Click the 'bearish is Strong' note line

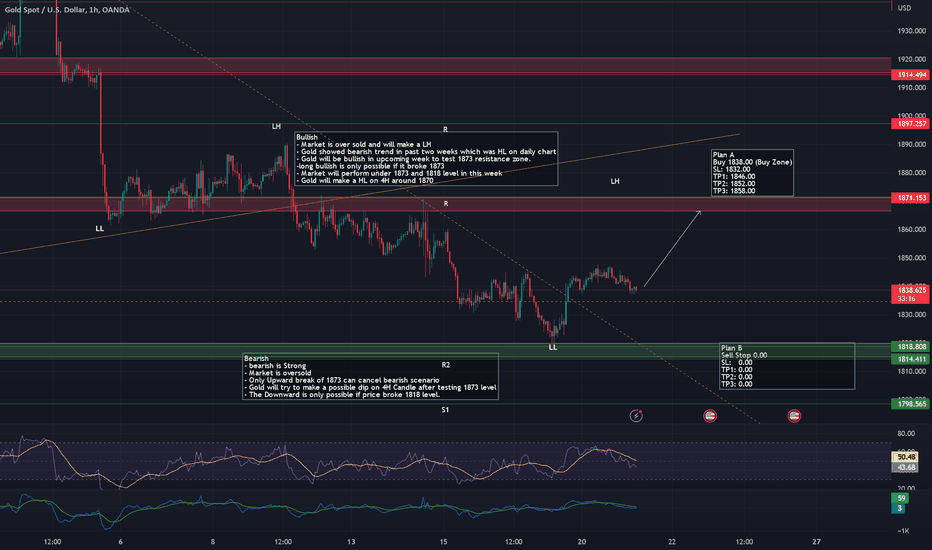click(x=275, y=366)
